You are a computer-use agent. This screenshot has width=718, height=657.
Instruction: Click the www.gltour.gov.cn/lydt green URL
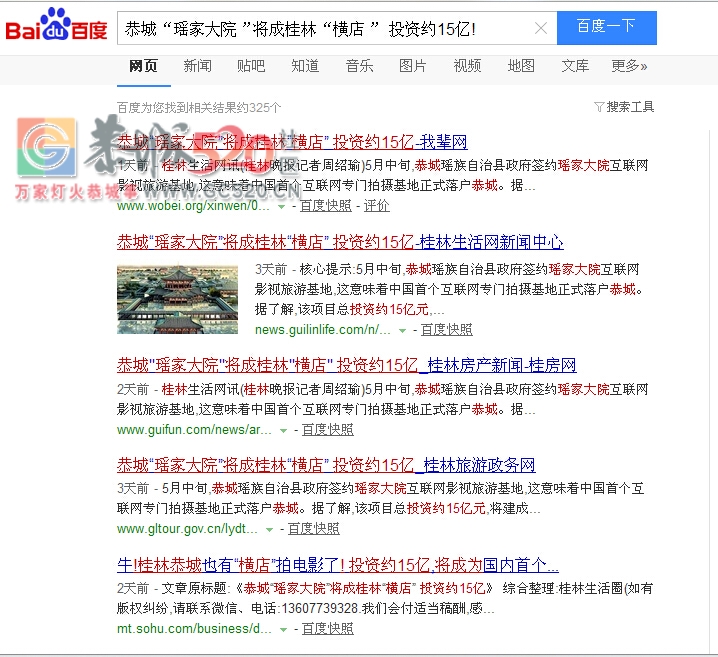(x=187, y=529)
